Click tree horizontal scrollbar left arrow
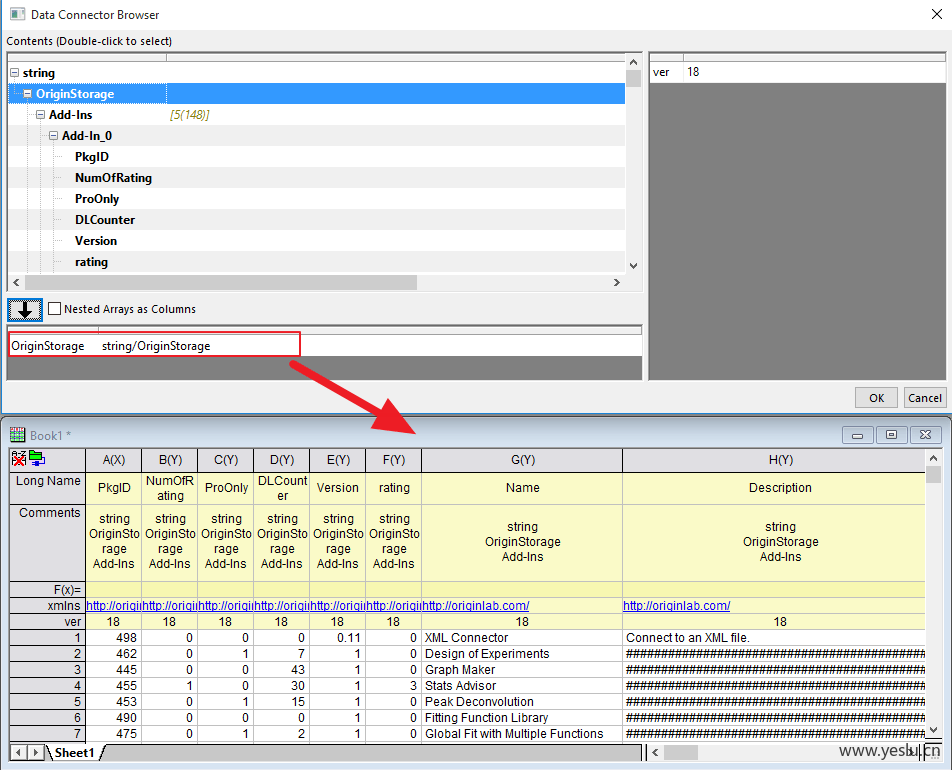 point(16,282)
